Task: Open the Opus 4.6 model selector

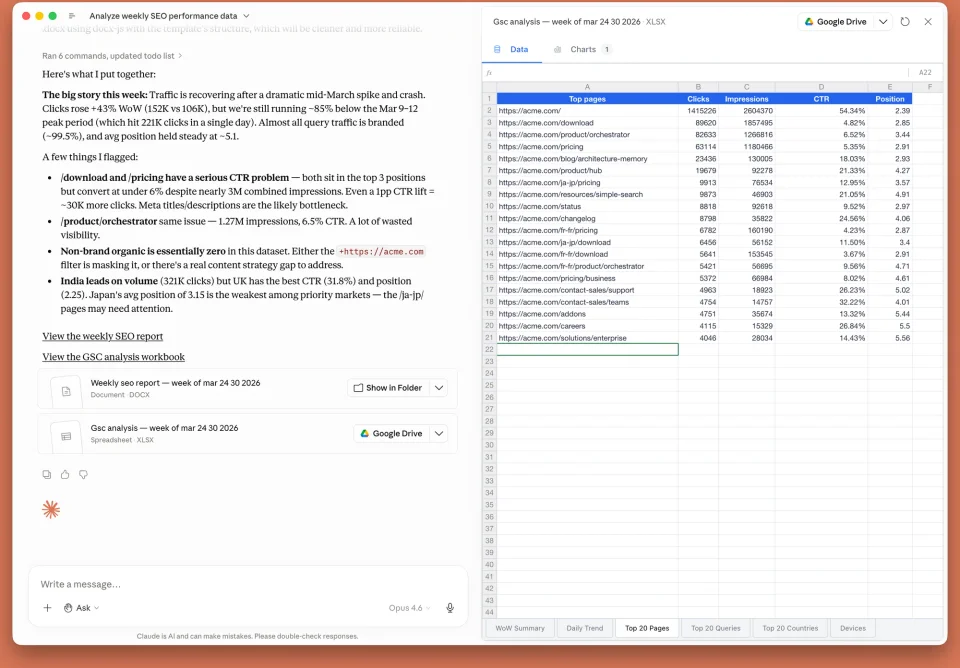Action: coord(409,608)
